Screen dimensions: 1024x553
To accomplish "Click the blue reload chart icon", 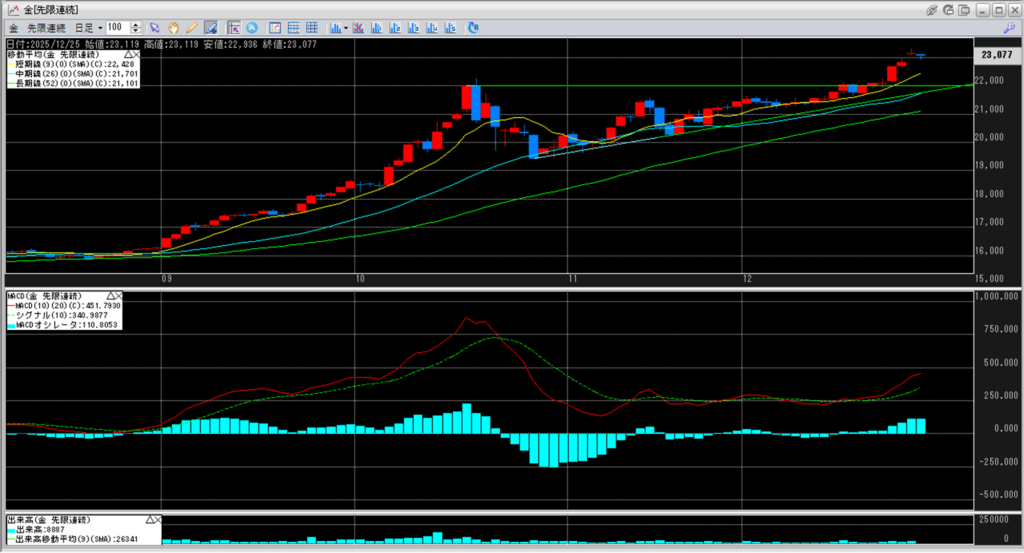I will [x=474, y=27].
